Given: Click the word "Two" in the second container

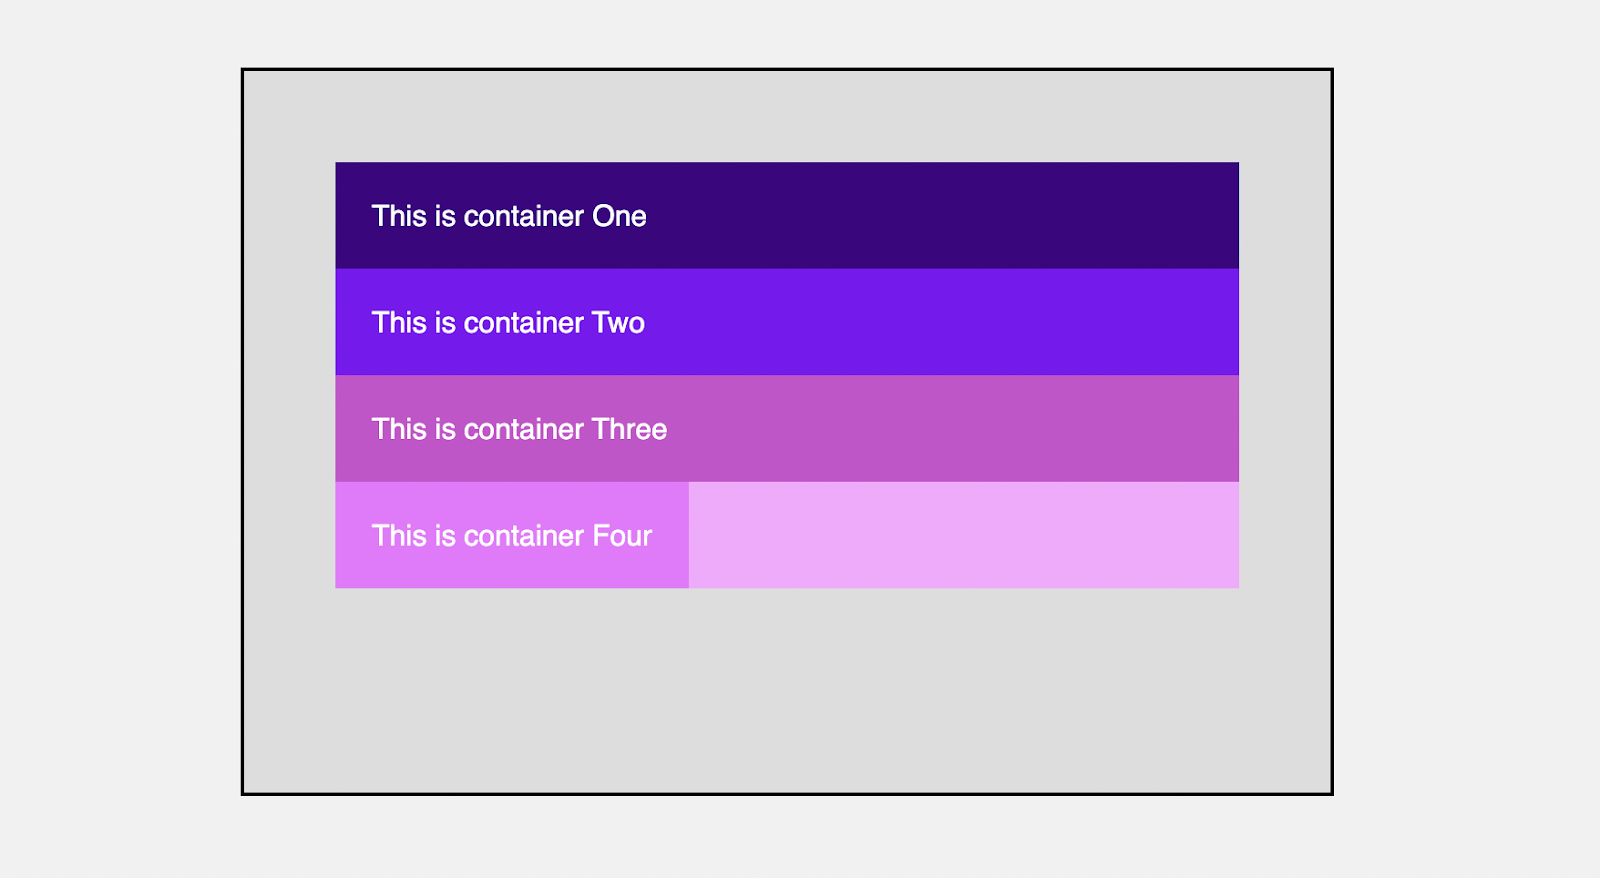Looking at the screenshot, I should pos(618,323).
